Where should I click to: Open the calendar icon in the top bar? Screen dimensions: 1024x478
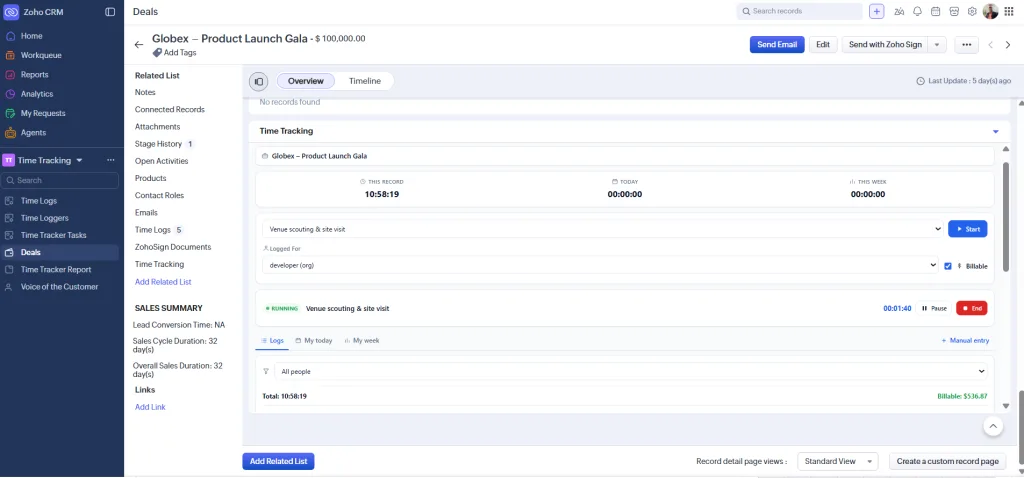935,11
